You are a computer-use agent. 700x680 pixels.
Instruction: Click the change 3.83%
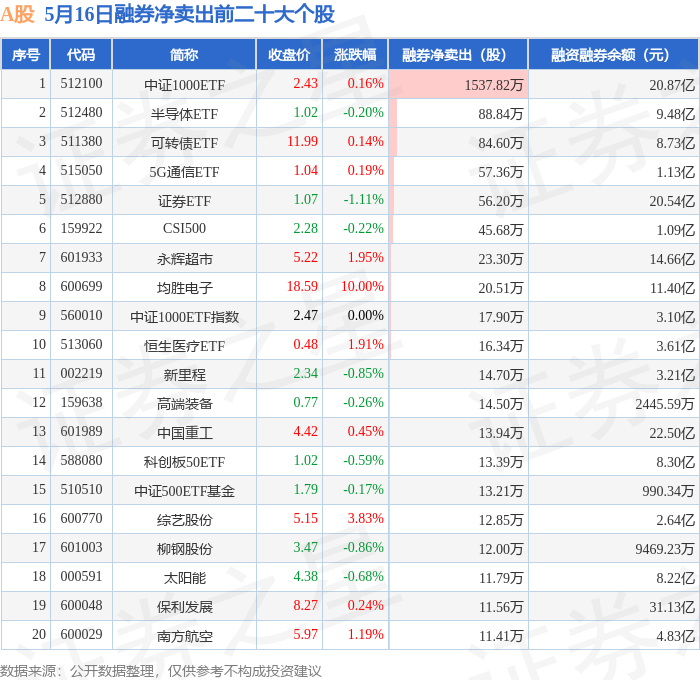click(365, 519)
